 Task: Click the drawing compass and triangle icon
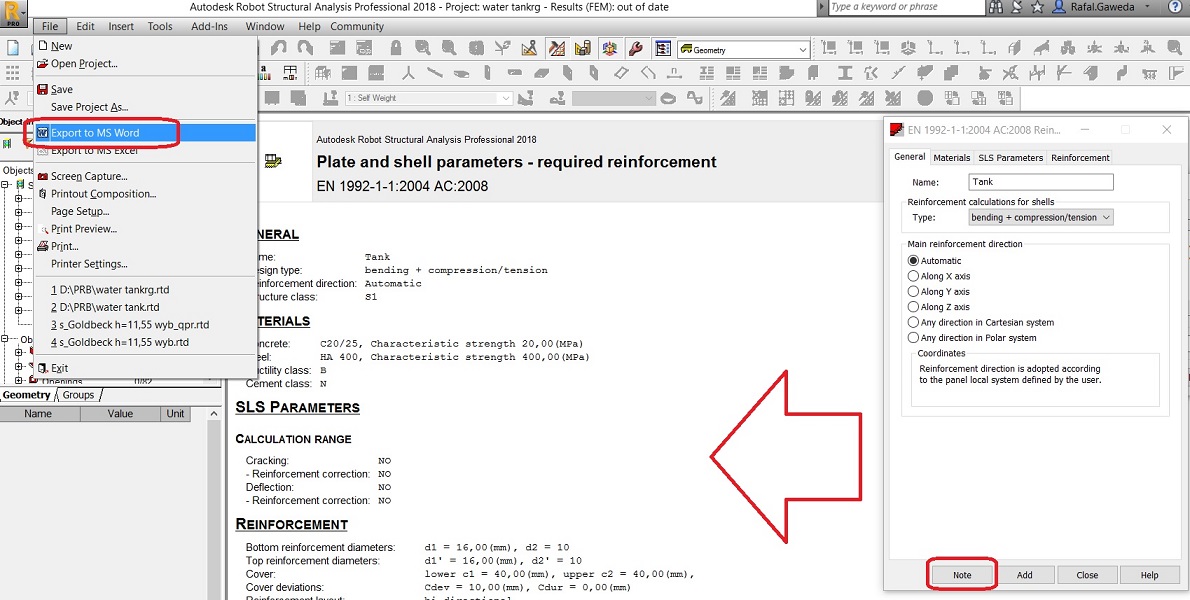[530, 49]
